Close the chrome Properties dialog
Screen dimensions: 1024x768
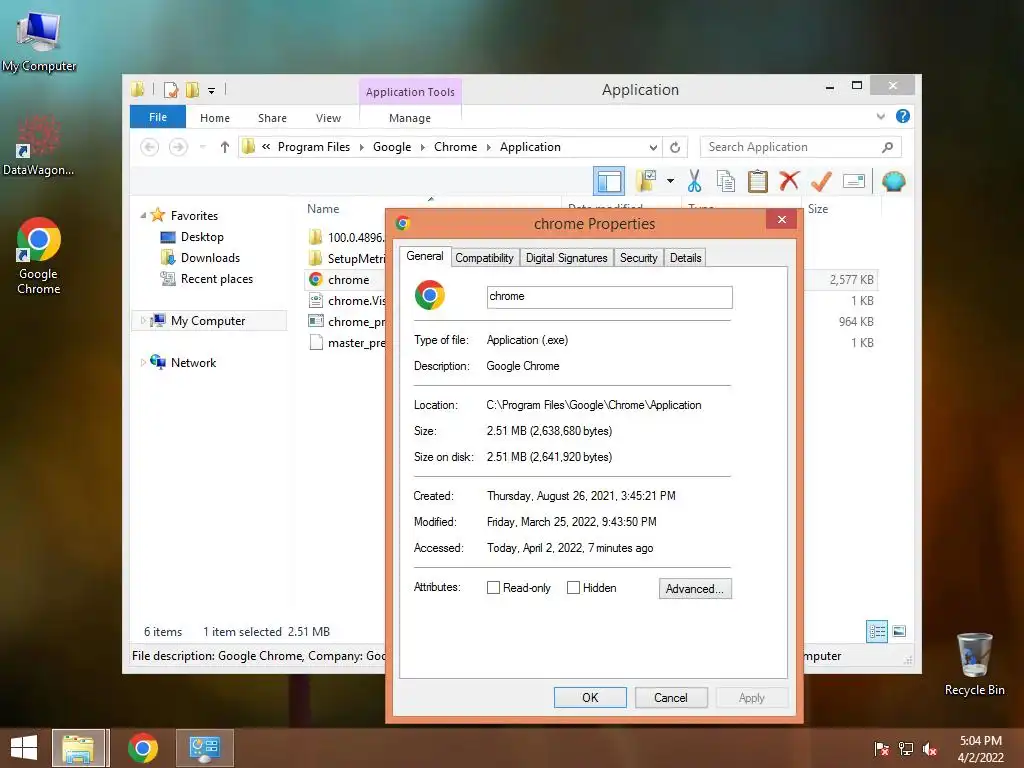tap(782, 219)
